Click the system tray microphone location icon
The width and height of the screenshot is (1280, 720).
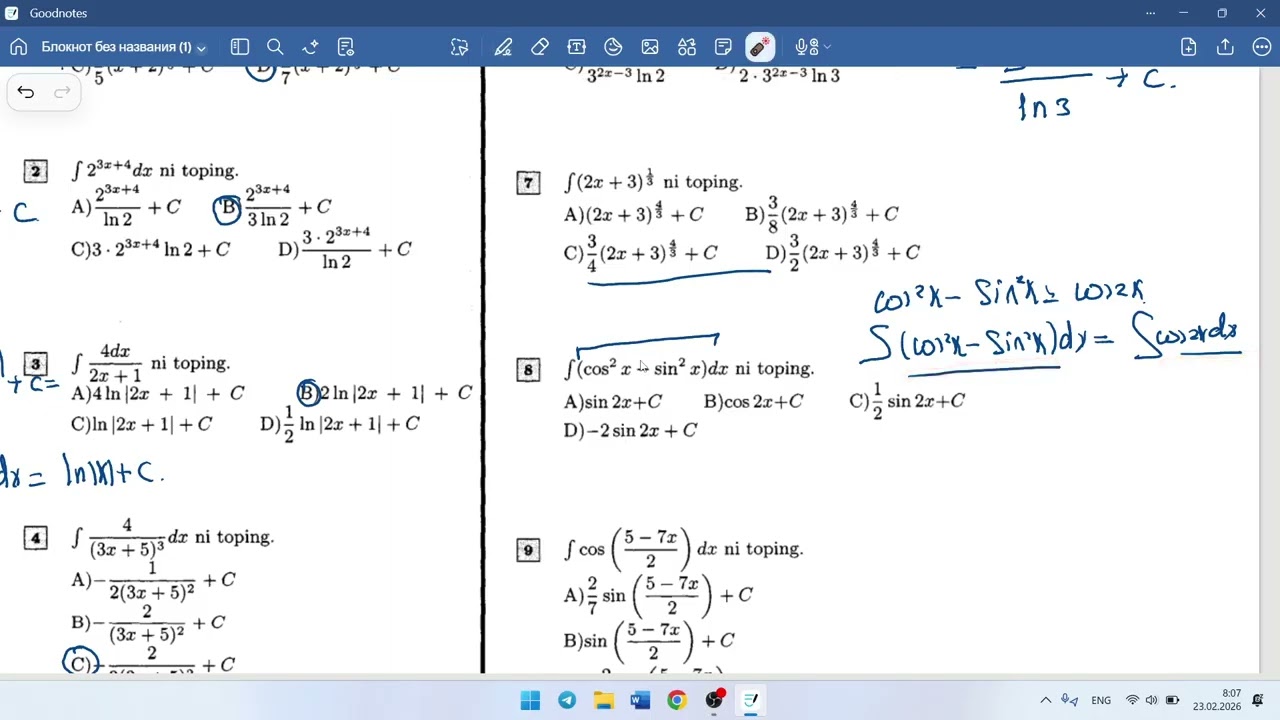coord(1070,700)
